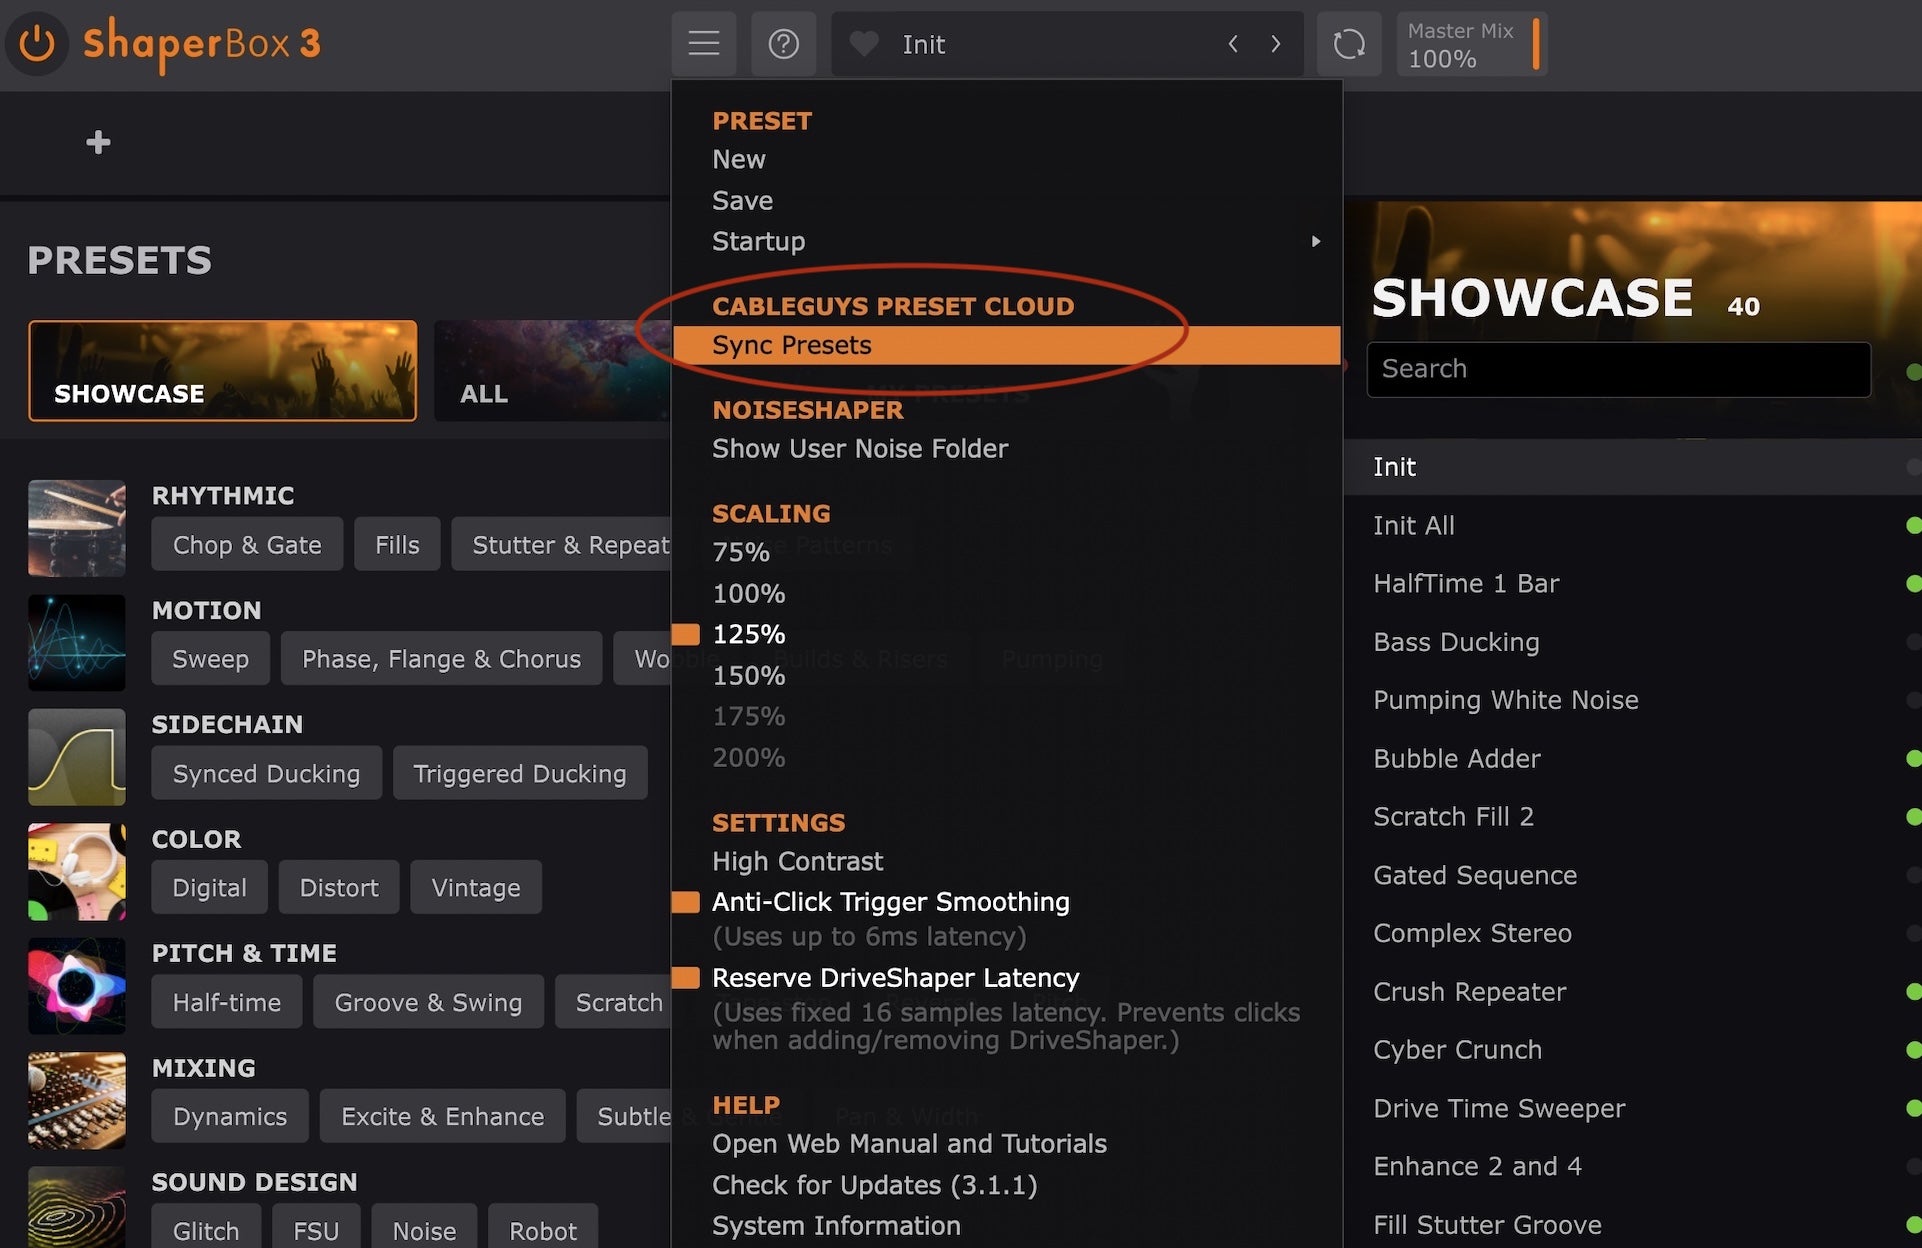Select the 125% scaling option
The image size is (1922, 1248).
[x=749, y=634]
